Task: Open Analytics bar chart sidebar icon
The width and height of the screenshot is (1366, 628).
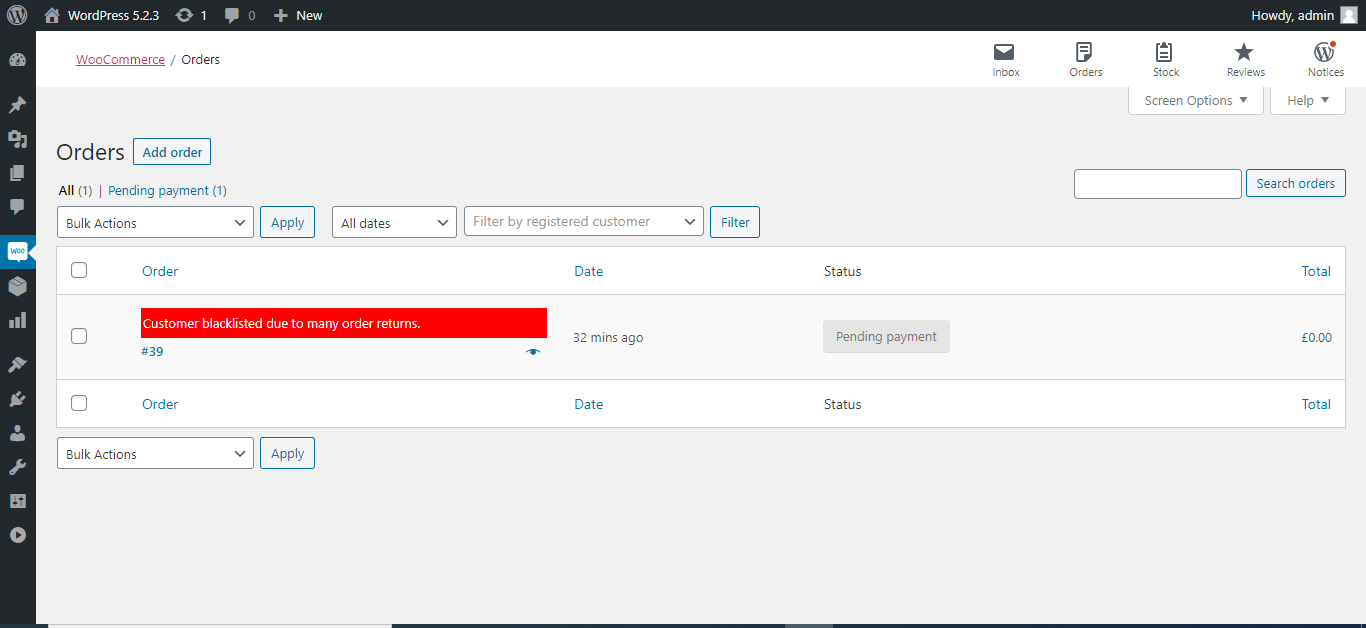Action: click(x=17, y=320)
